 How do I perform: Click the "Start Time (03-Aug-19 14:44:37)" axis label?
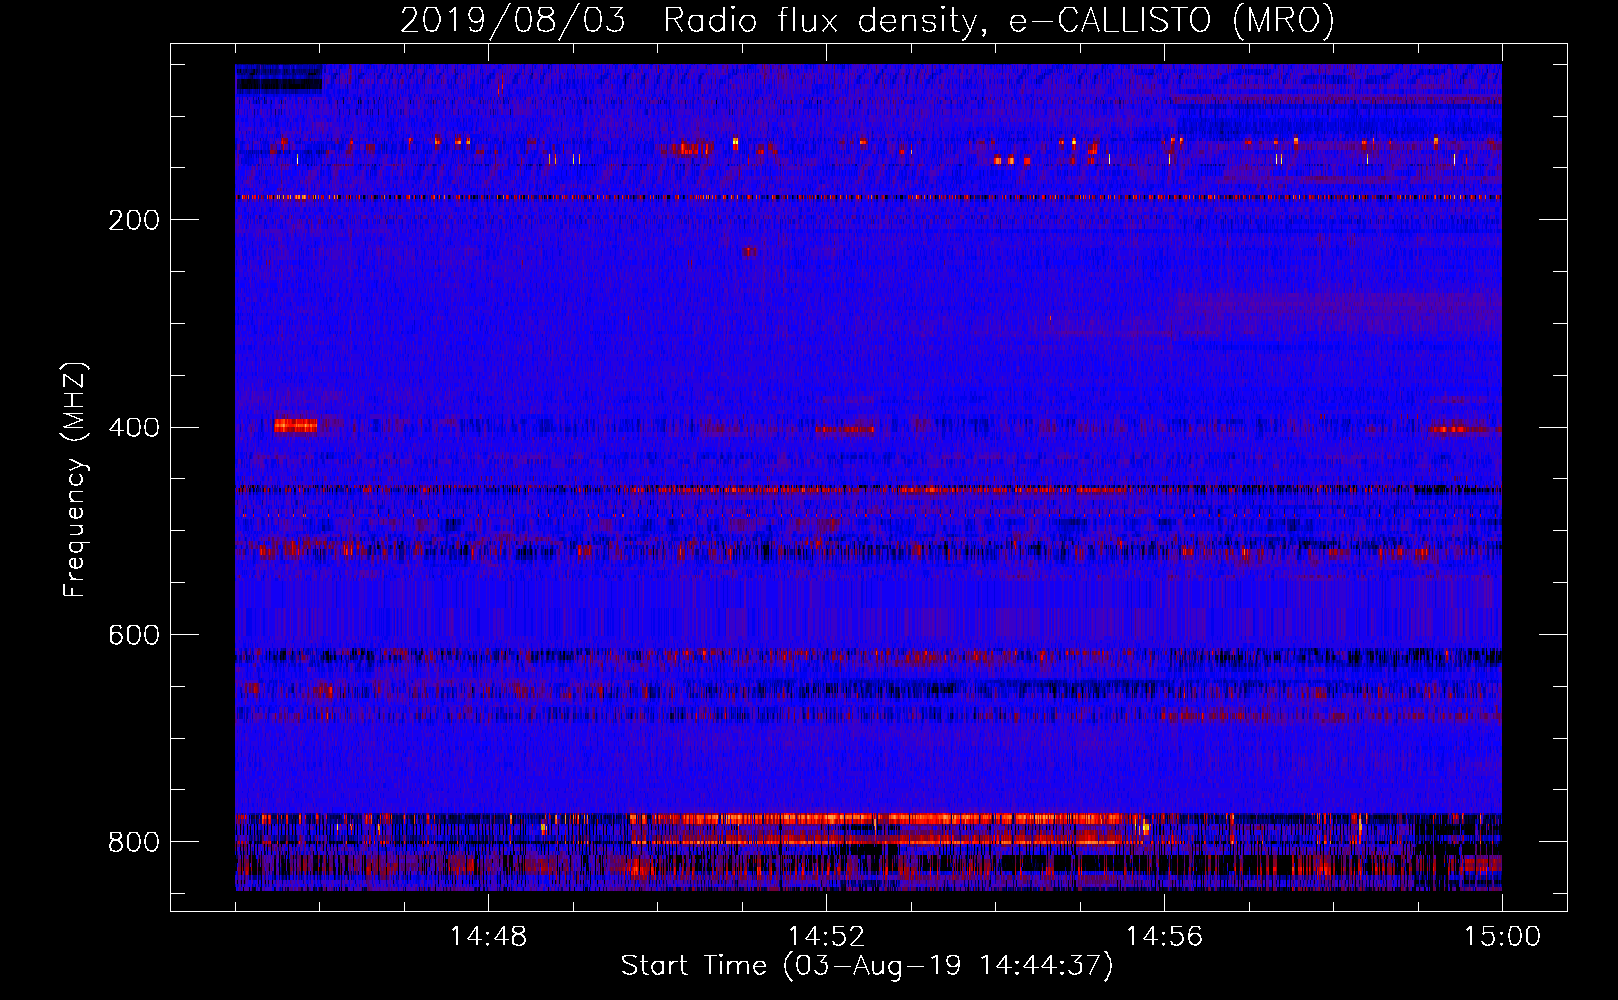pos(867,966)
